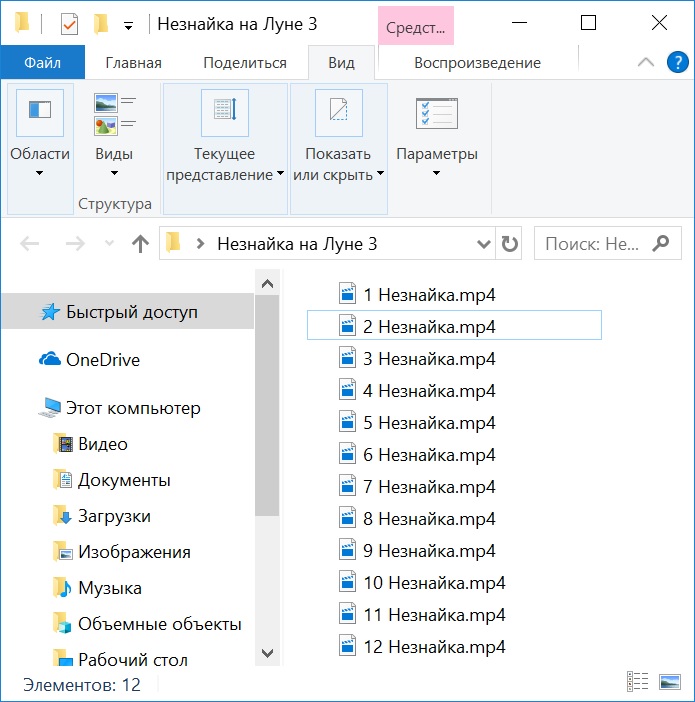Go forward with the right arrow
The height and width of the screenshot is (702, 695).
coord(75,244)
